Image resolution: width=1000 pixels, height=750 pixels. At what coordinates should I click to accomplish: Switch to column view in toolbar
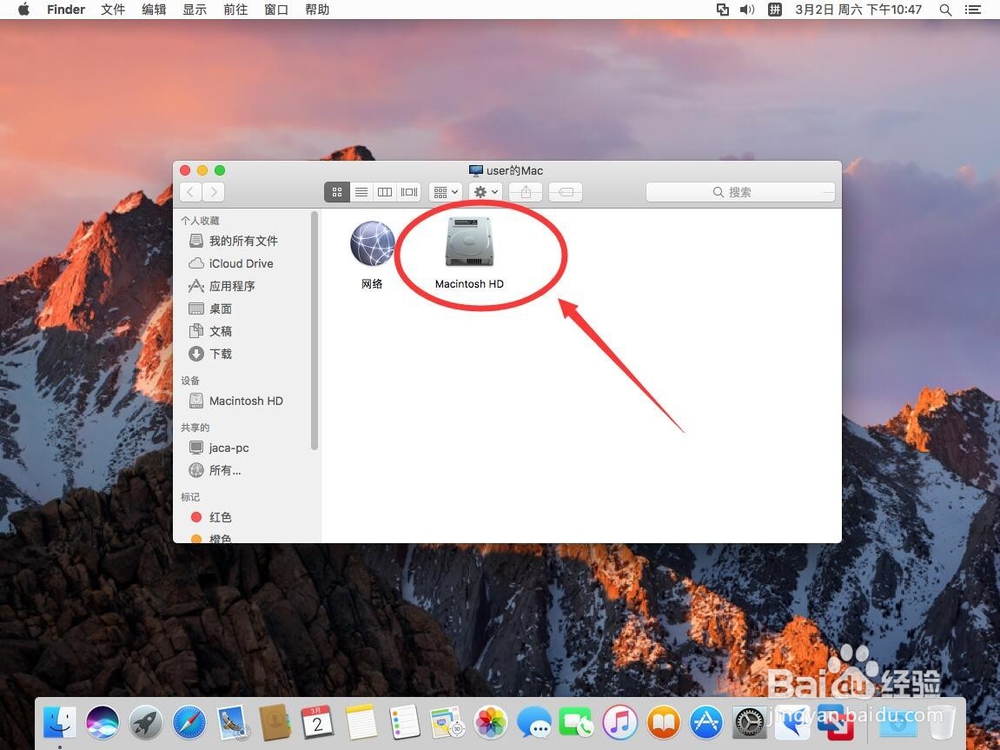pyautogui.click(x=385, y=192)
